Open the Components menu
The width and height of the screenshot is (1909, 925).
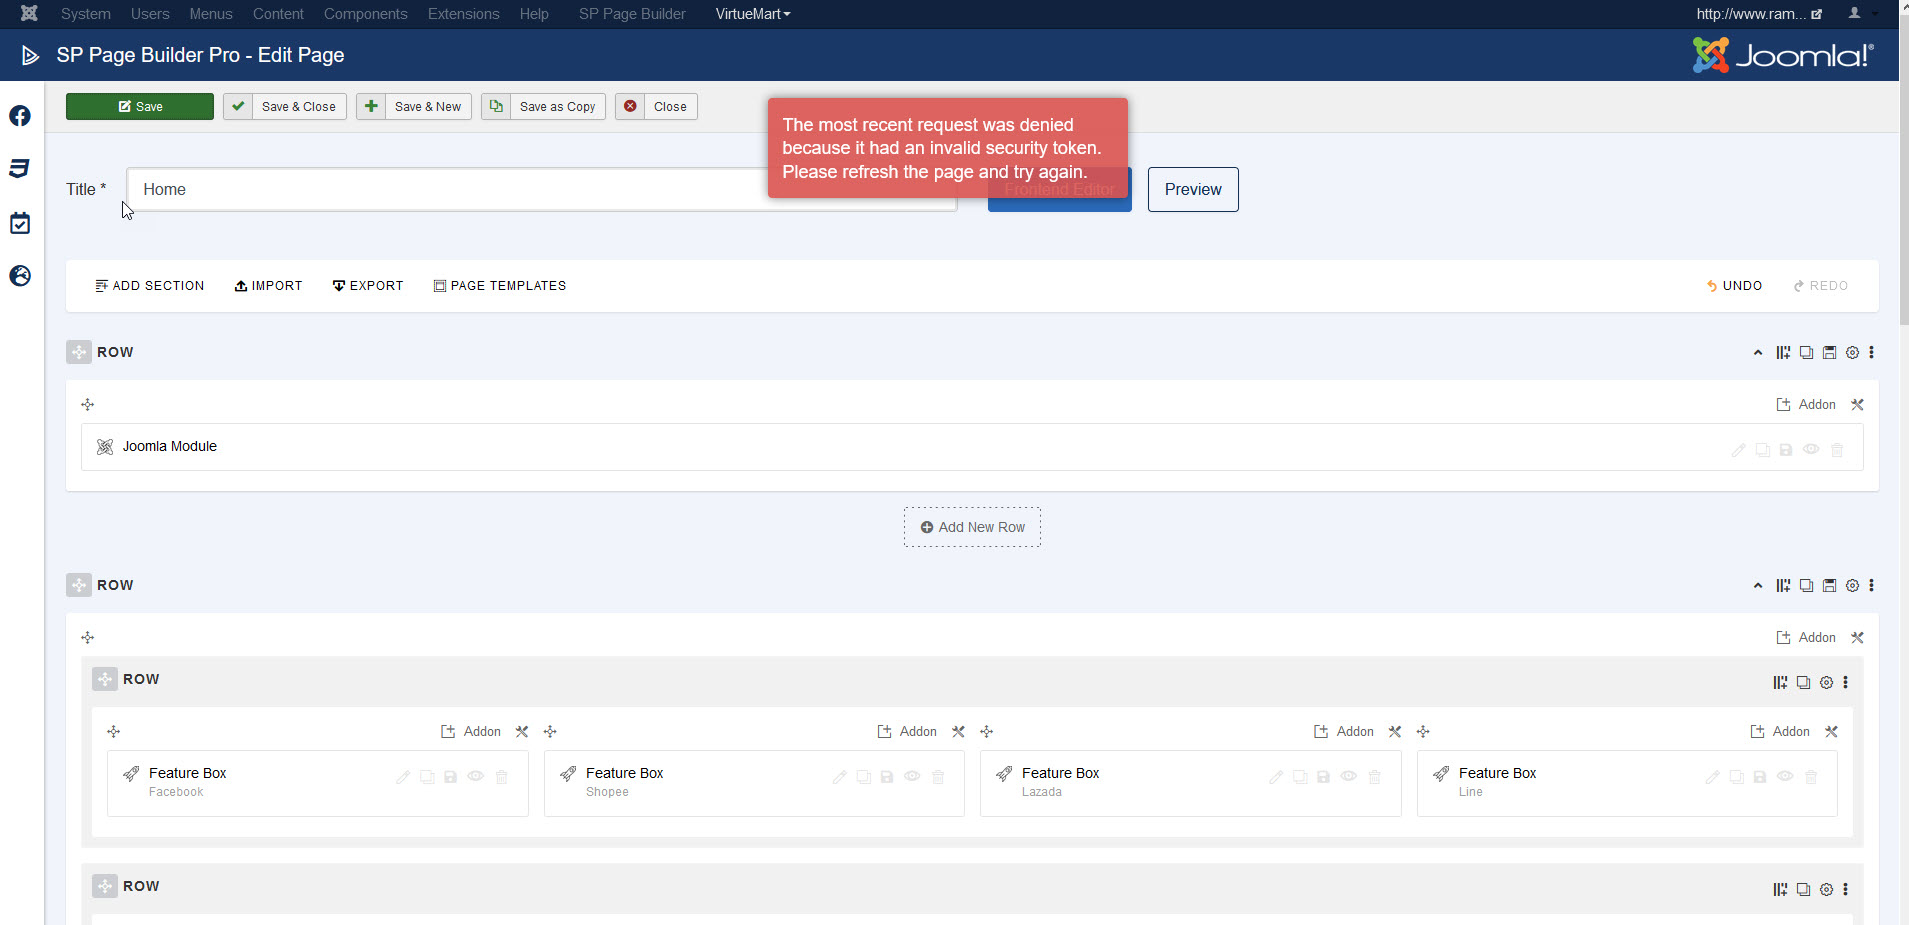(365, 14)
